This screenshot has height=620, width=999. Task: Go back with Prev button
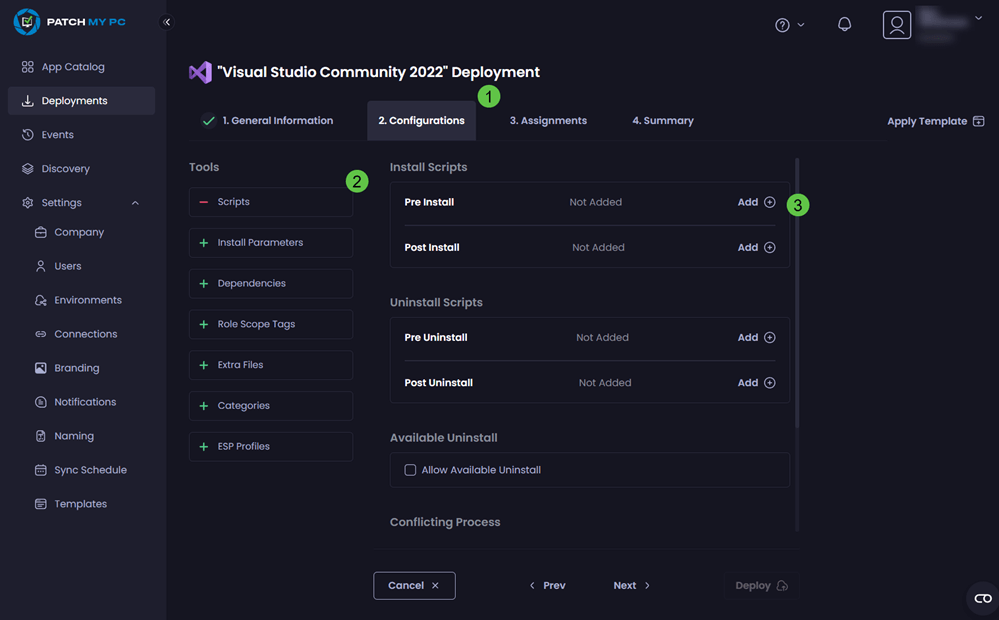pyautogui.click(x=547, y=586)
